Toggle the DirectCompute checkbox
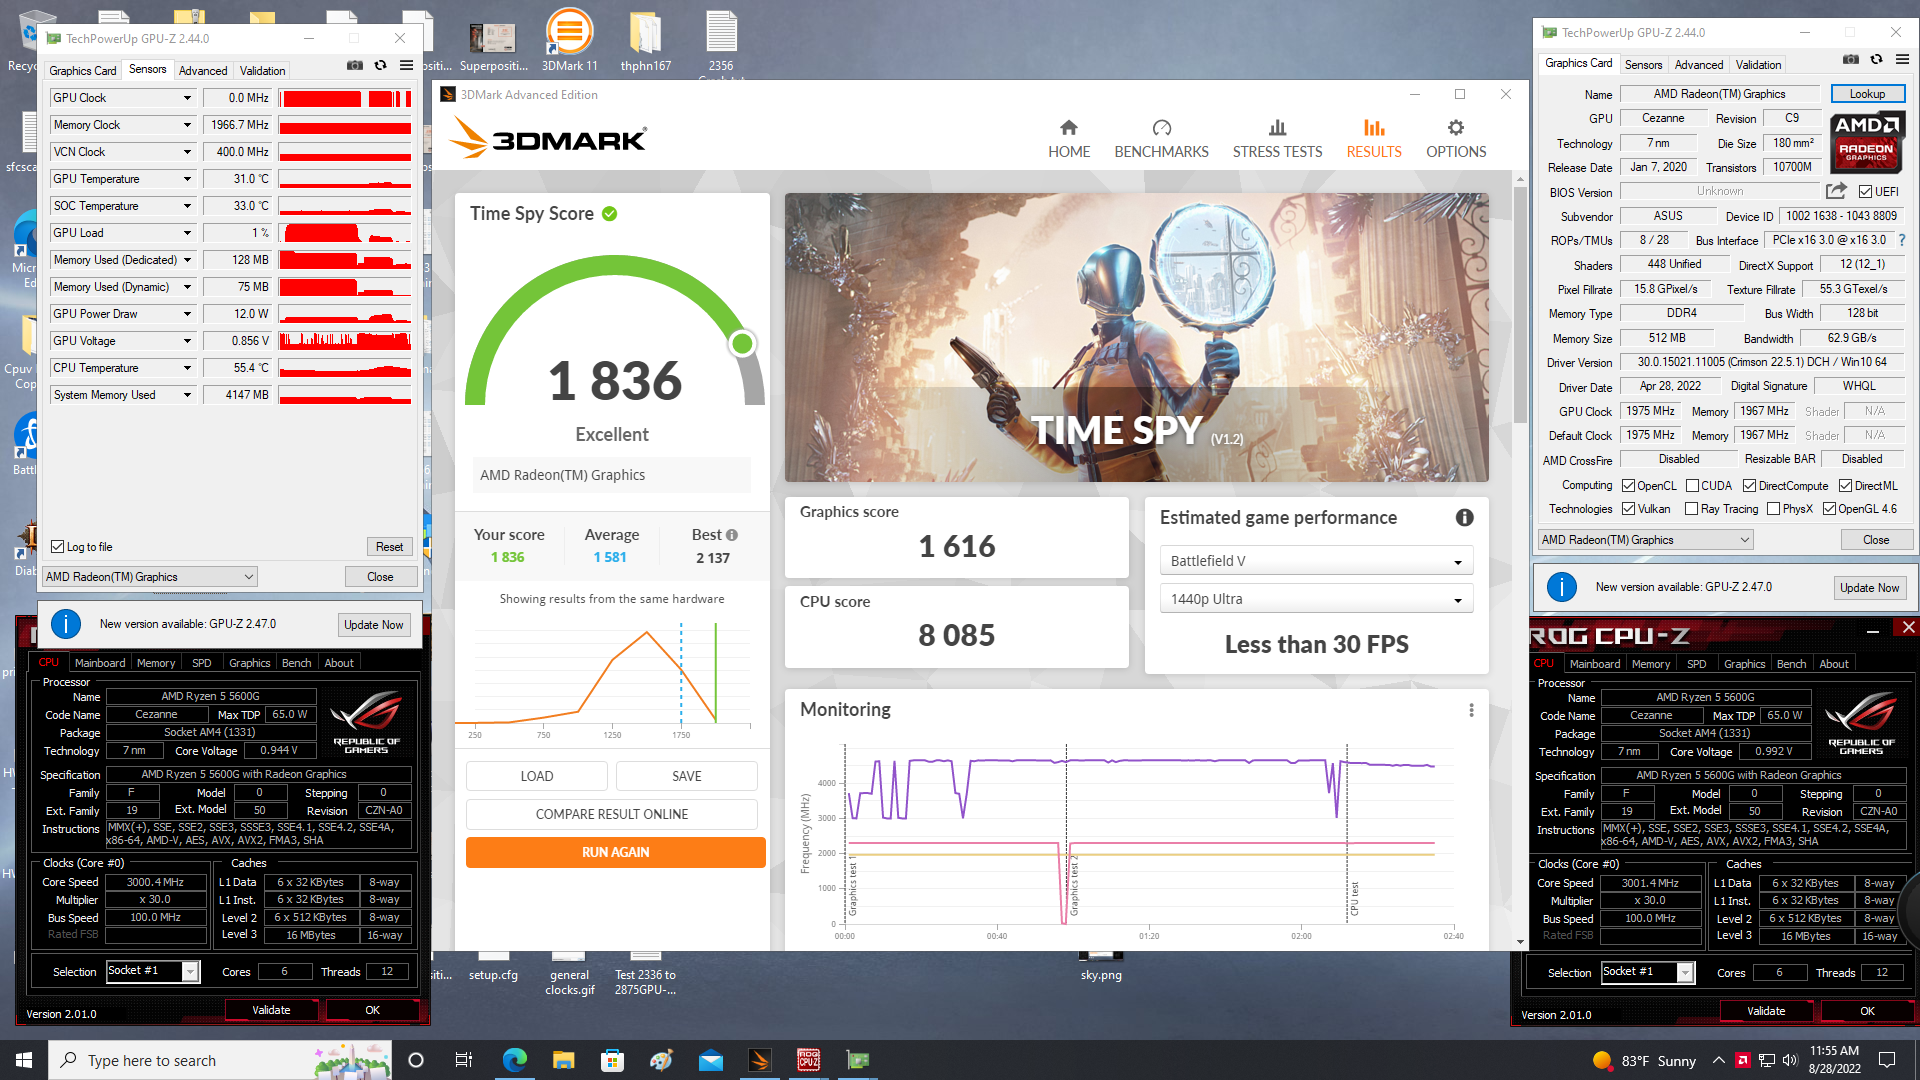This screenshot has width=1920, height=1080. point(1749,486)
